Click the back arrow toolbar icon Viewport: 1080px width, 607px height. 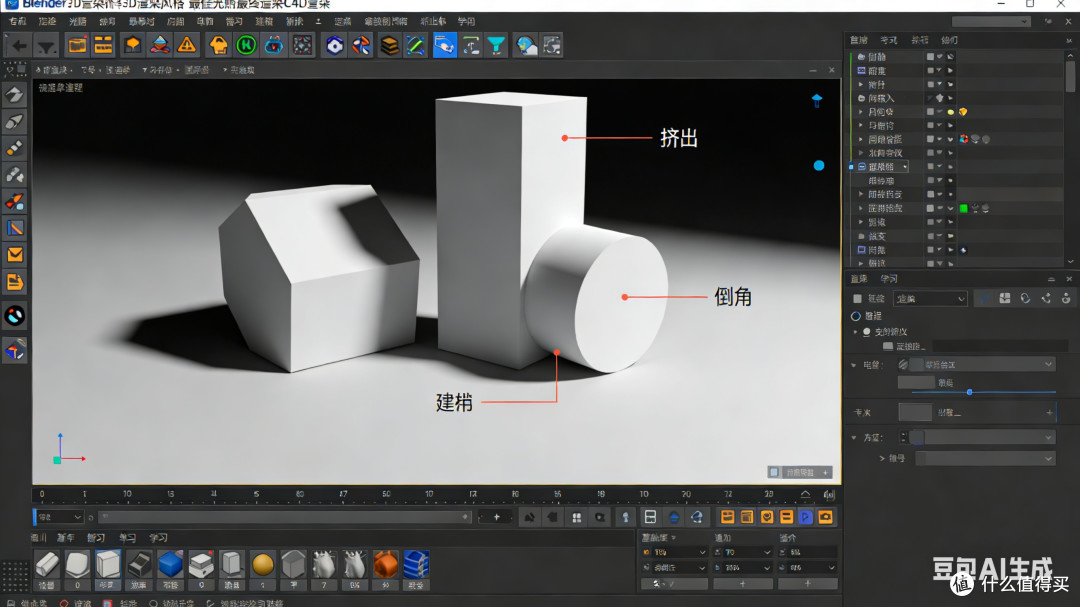(x=19, y=46)
